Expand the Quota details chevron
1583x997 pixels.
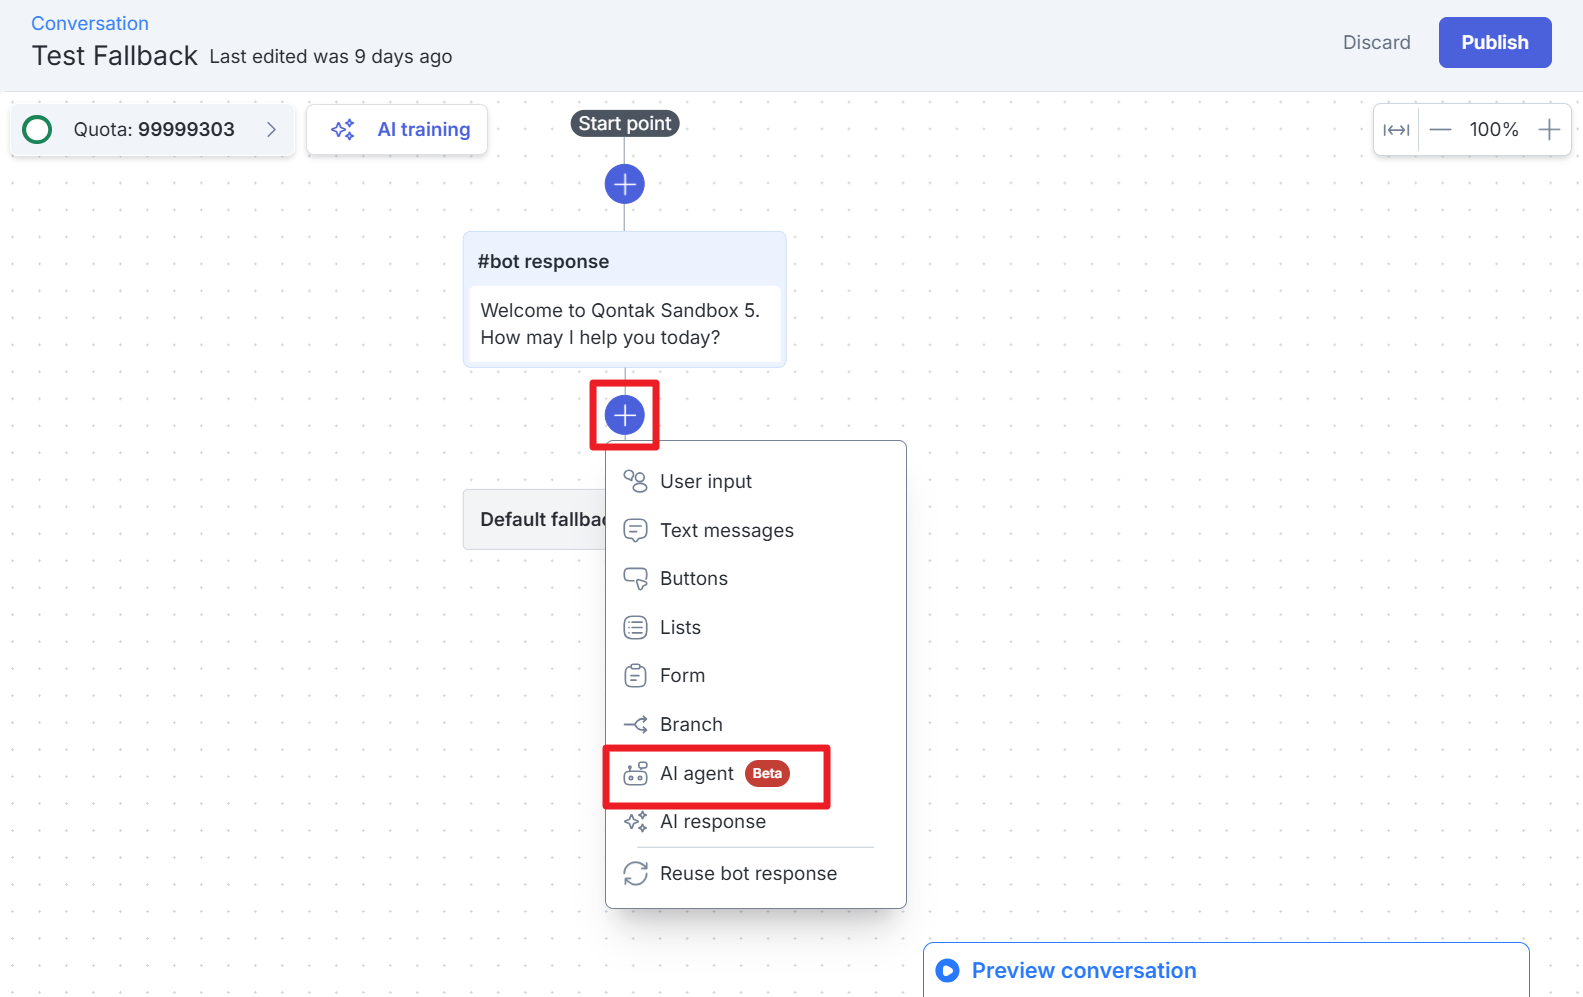click(x=271, y=130)
